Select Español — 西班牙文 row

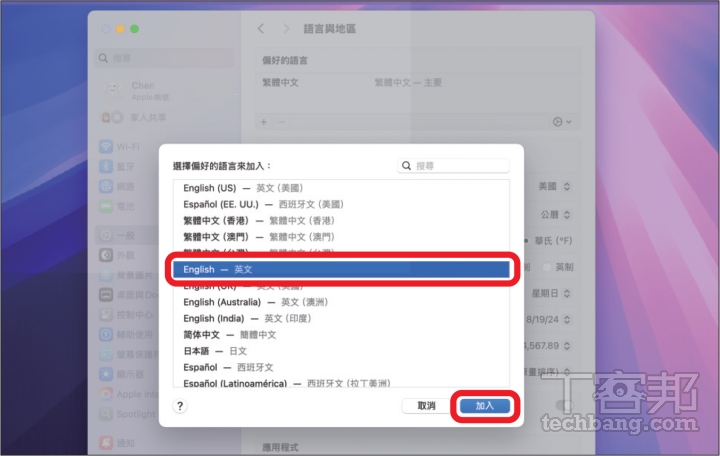(341, 367)
